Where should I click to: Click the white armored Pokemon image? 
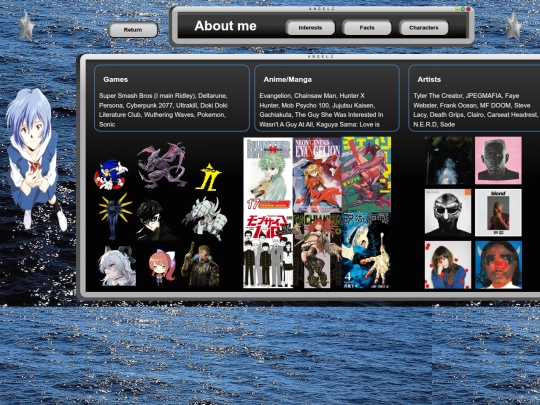coord(205,218)
